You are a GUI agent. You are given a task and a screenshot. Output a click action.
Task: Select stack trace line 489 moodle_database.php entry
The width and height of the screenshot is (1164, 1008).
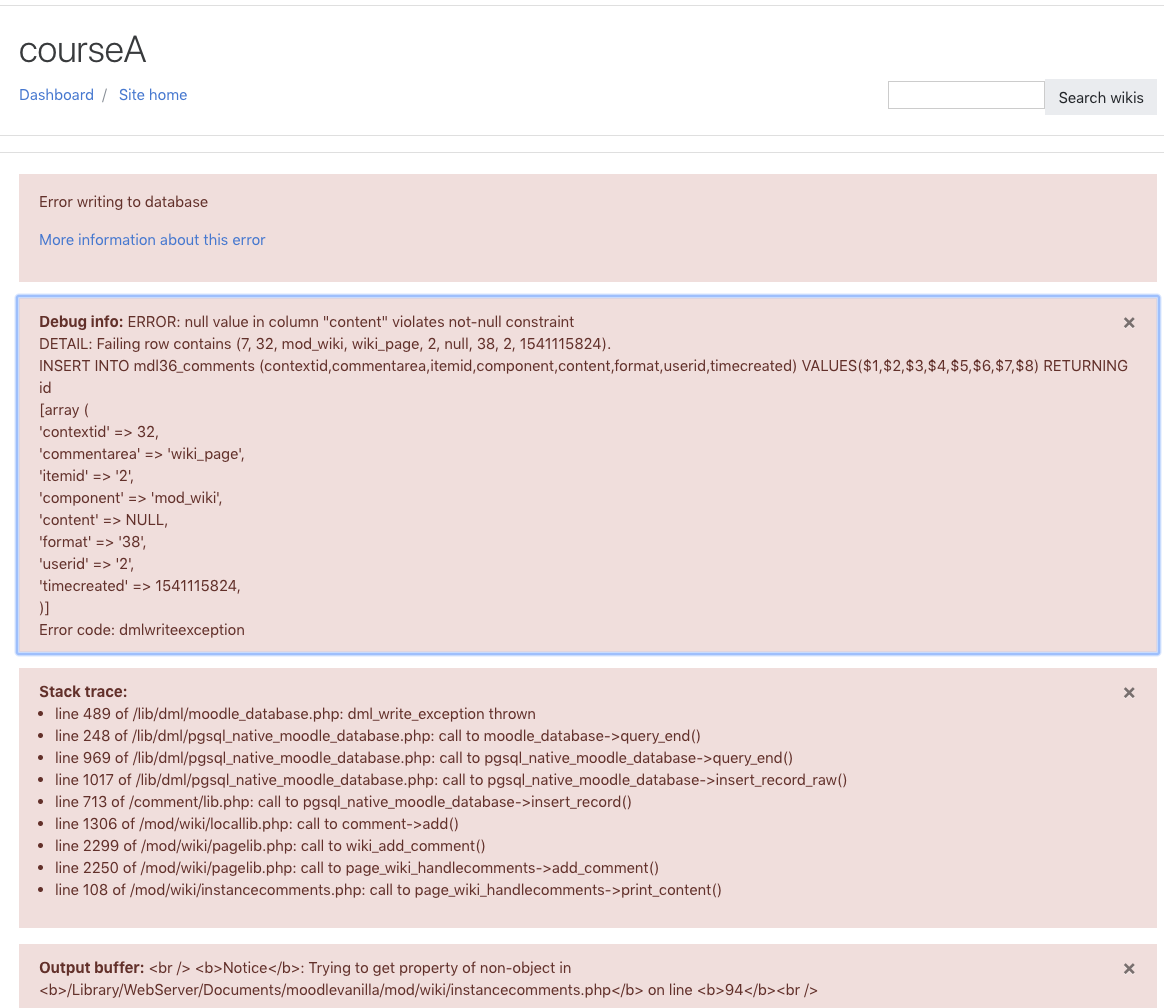295,714
